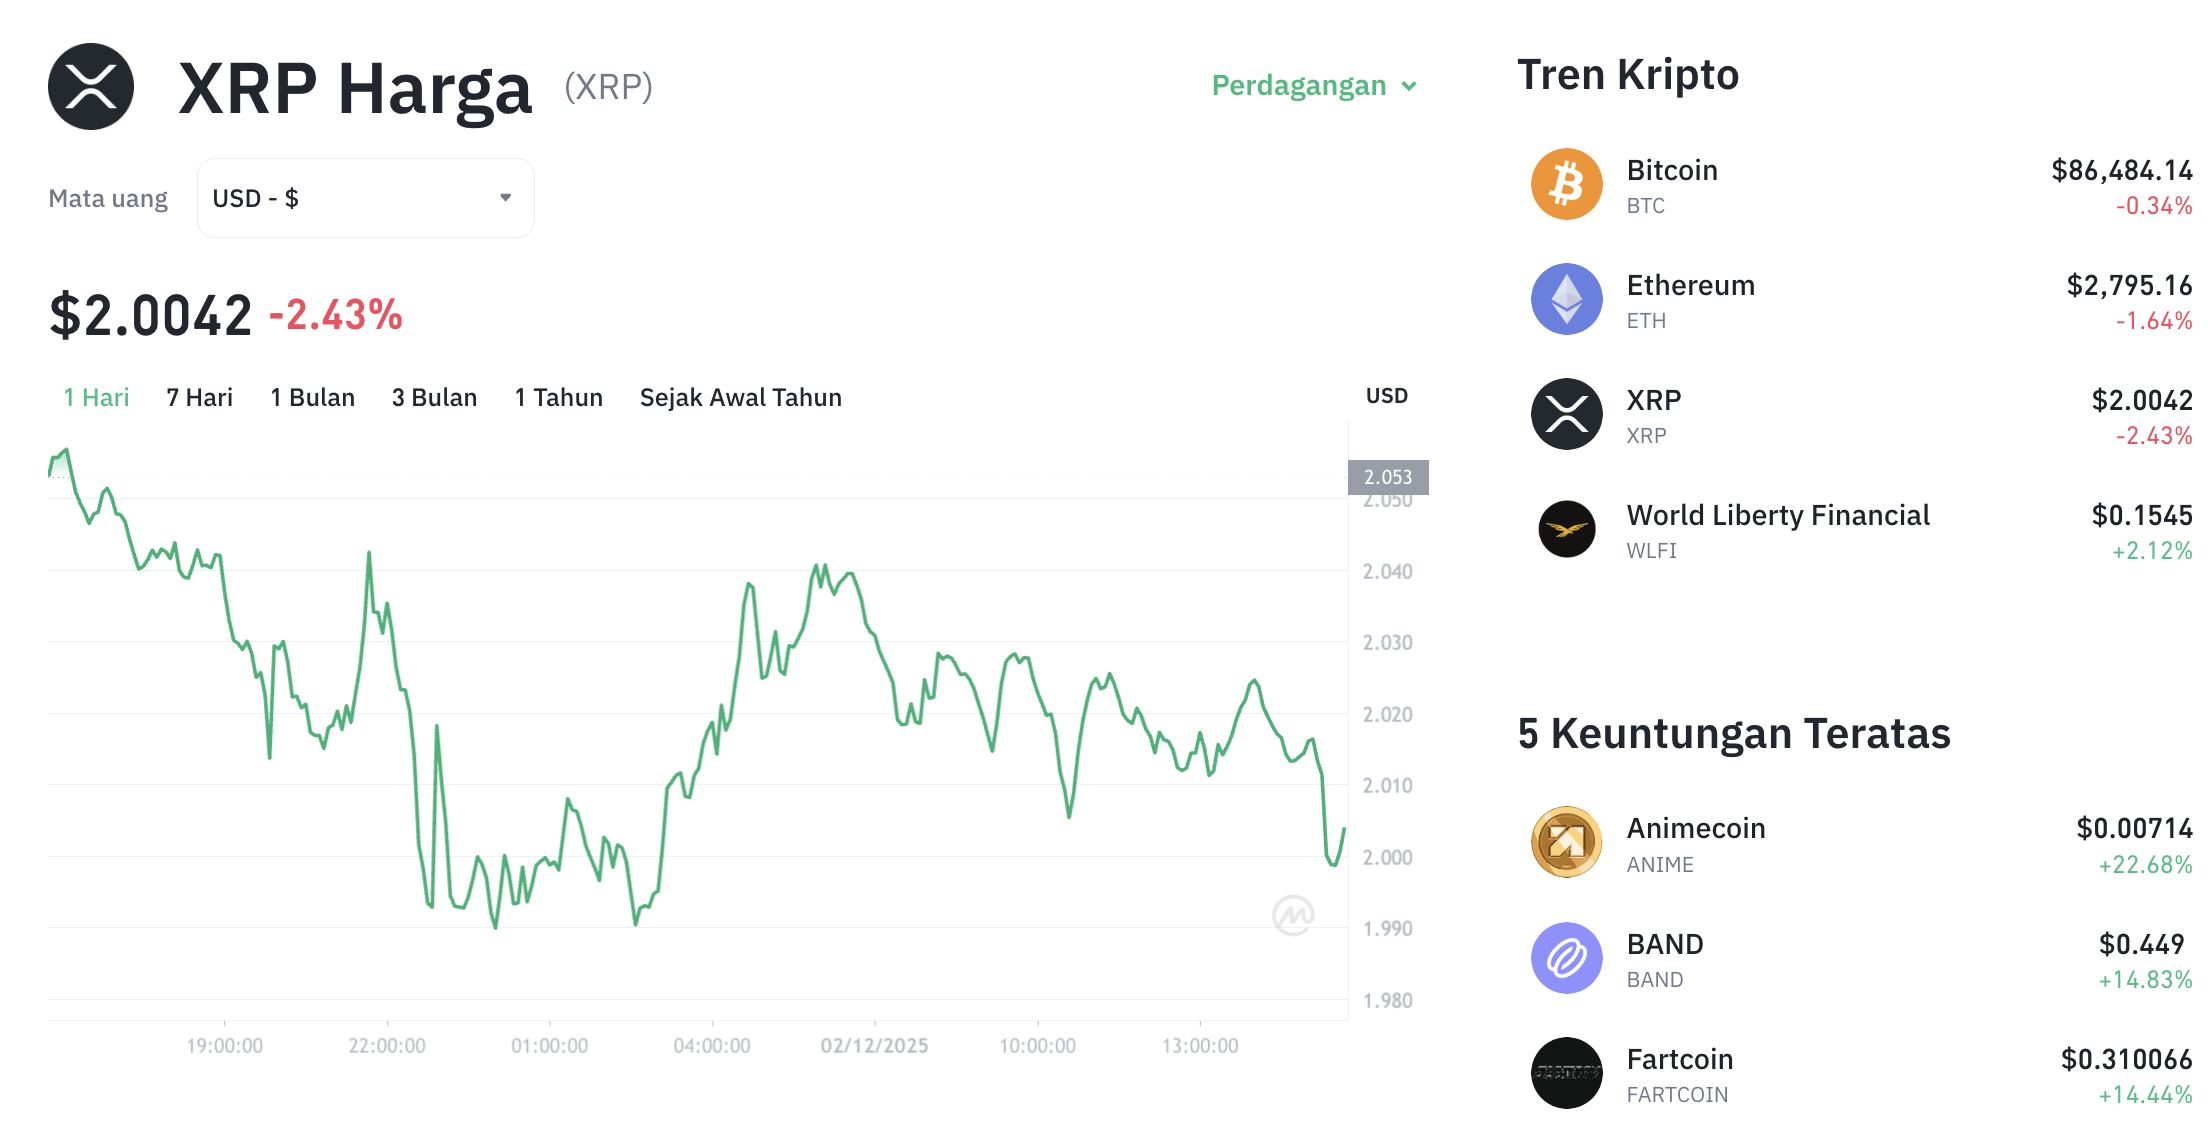
Task: Click the Fartcoin icon
Action: pos(1566,1073)
